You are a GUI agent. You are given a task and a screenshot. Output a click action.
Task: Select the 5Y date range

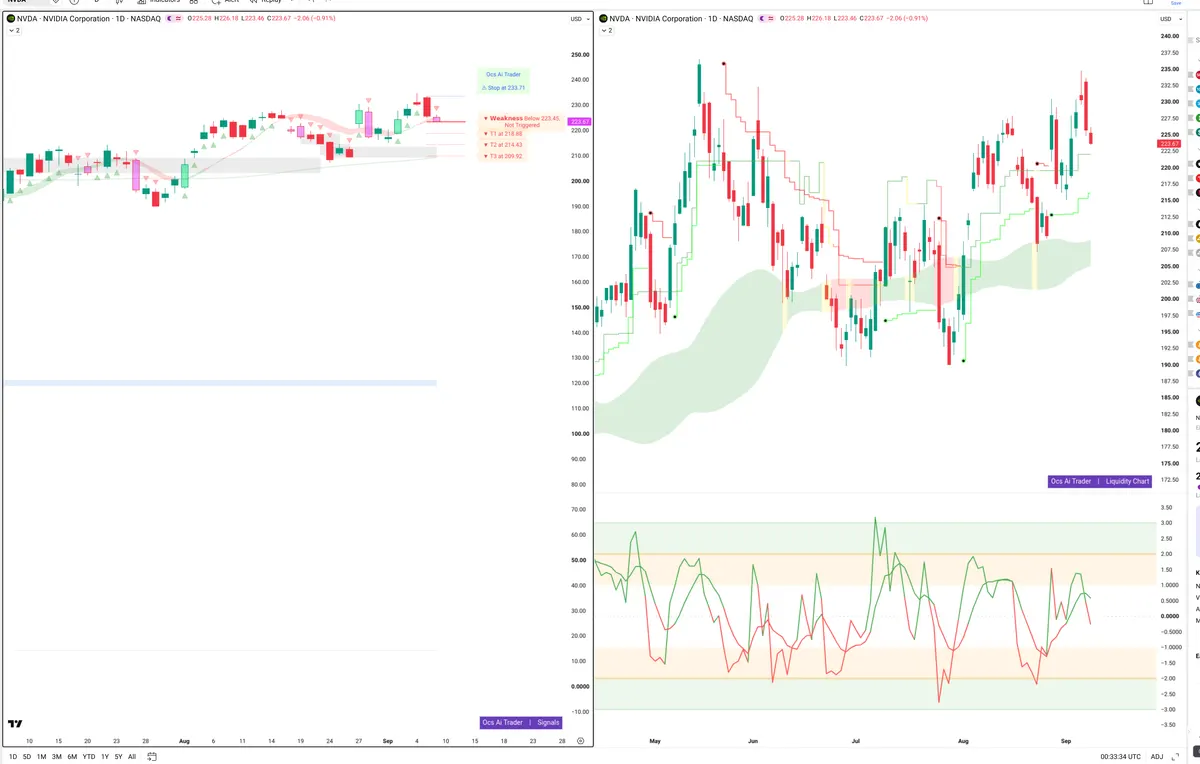pyautogui.click(x=118, y=756)
